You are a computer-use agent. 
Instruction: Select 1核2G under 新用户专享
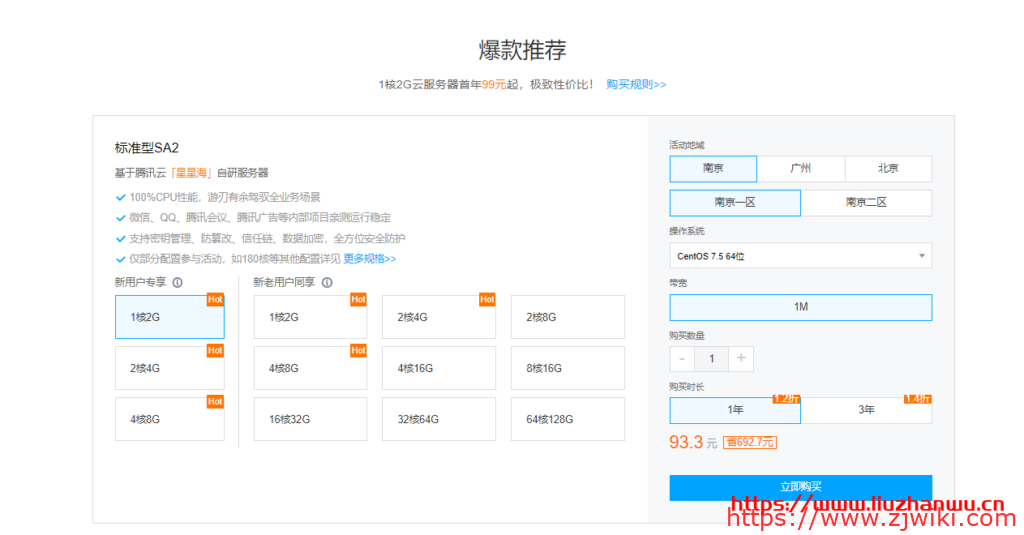pos(170,317)
